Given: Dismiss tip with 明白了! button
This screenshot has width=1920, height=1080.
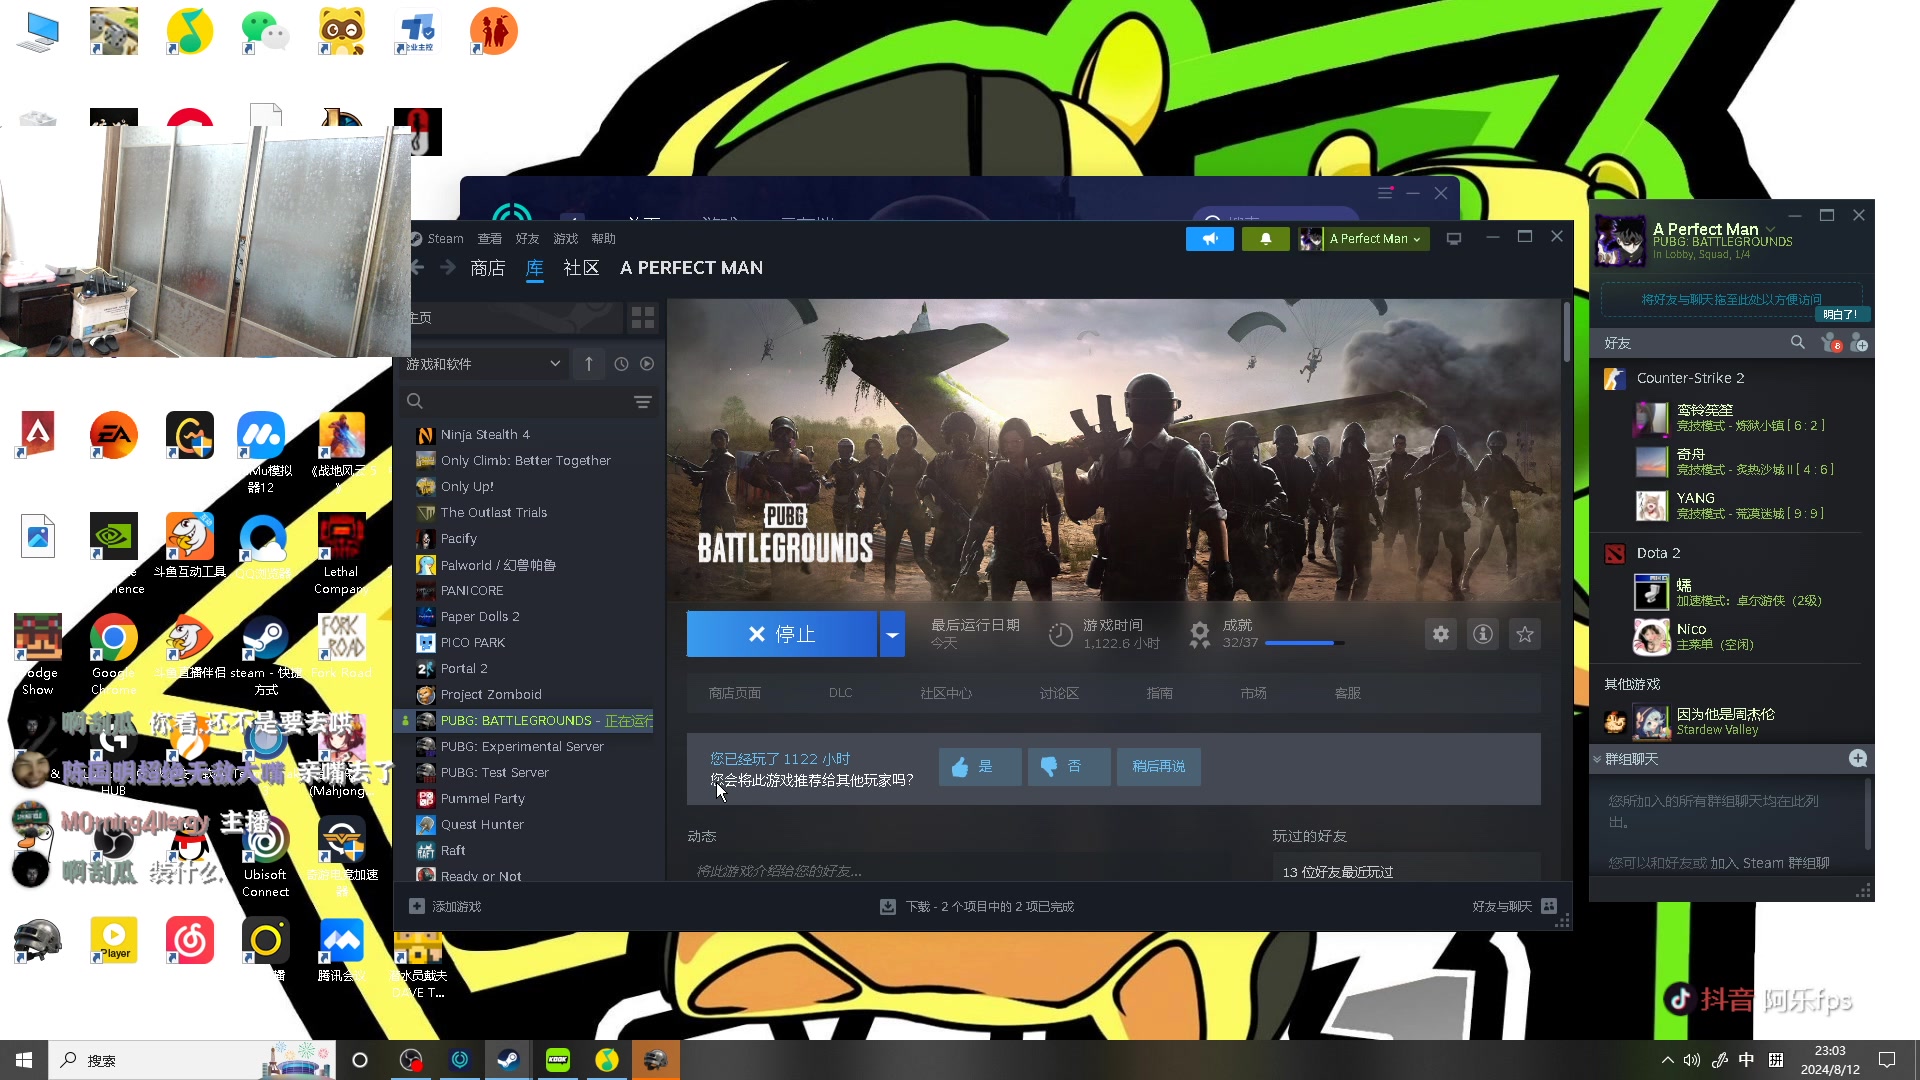Looking at the screenshot, I should coord(1840,314).
